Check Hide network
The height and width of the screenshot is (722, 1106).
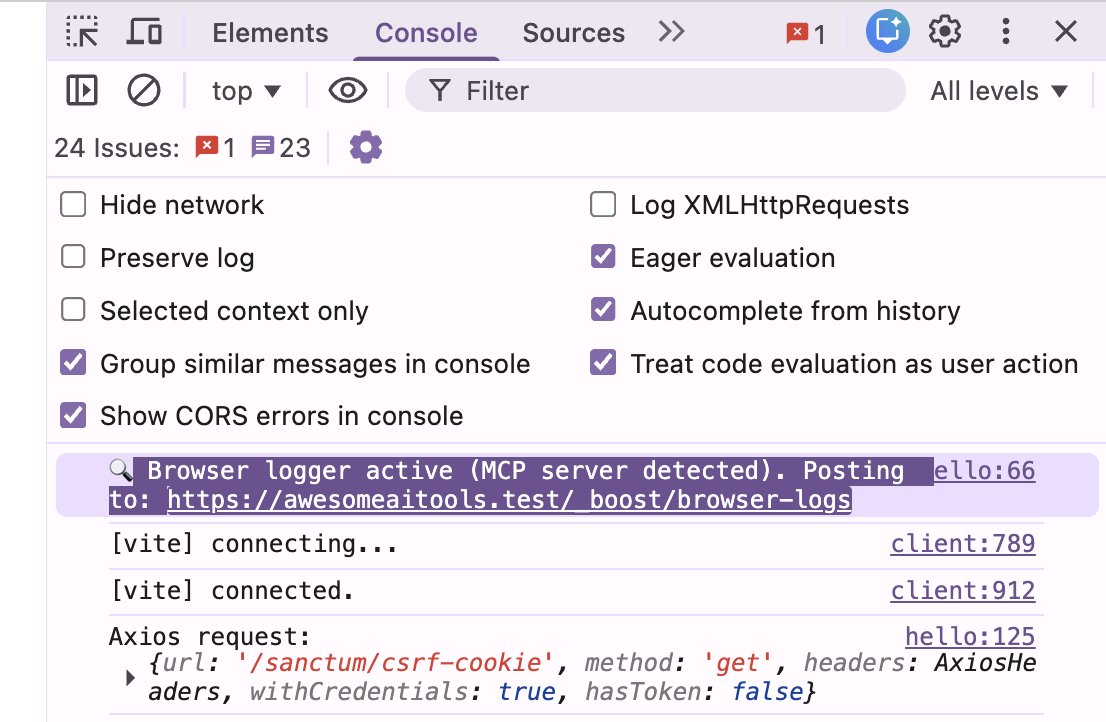tap(72, 204)
